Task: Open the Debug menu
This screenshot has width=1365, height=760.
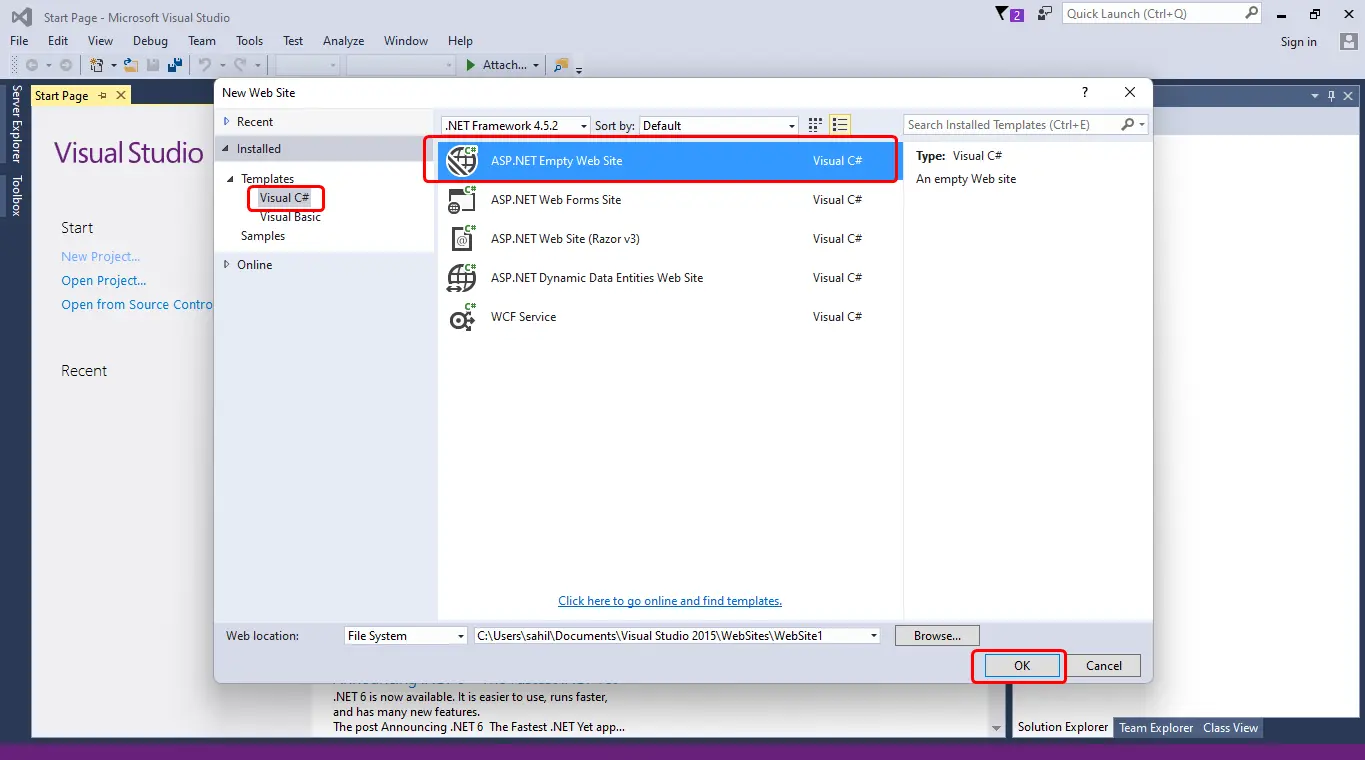Action: [150, 41]
